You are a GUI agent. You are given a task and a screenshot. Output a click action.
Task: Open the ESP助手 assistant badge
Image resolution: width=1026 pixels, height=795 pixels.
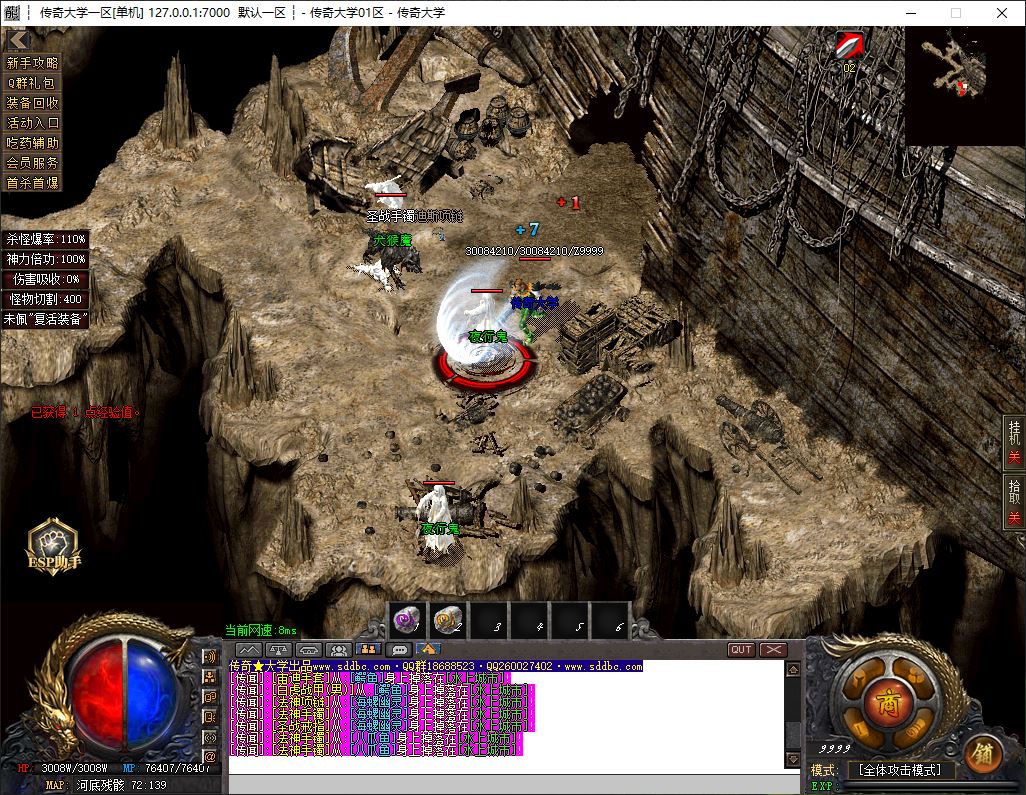[52, 547]
